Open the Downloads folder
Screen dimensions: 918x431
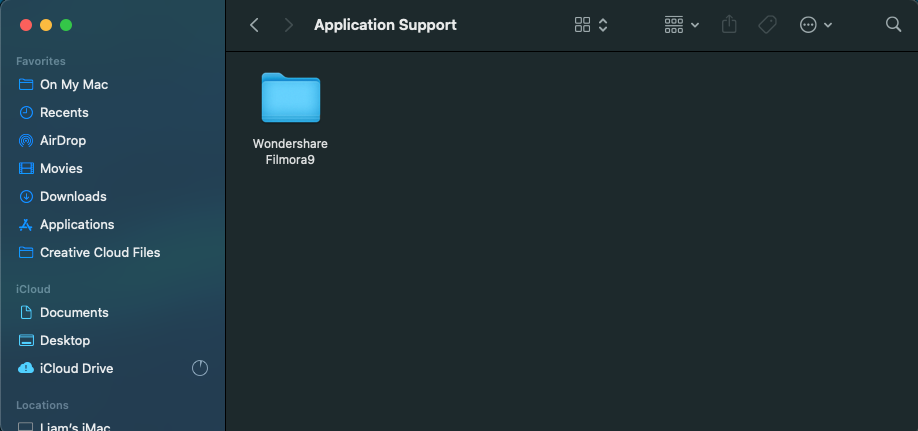(72, 197)
